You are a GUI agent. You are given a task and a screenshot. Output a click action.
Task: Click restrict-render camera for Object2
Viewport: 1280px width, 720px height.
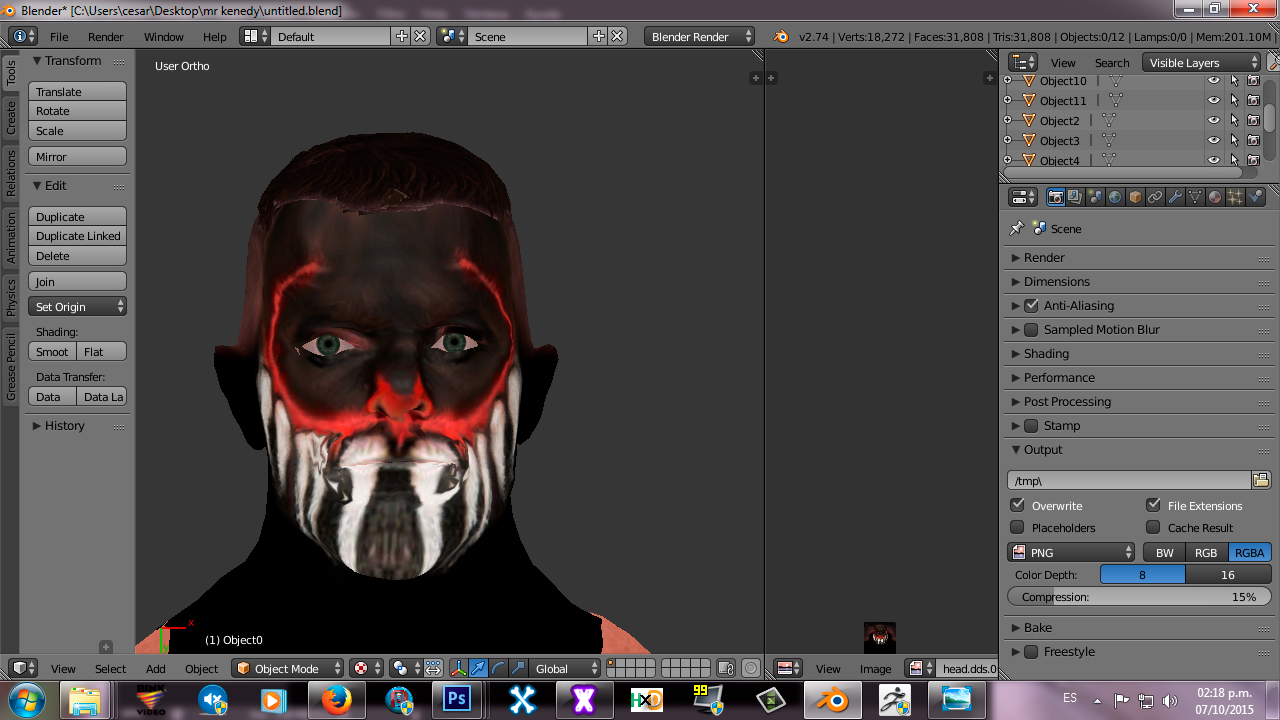point(1253,120)
